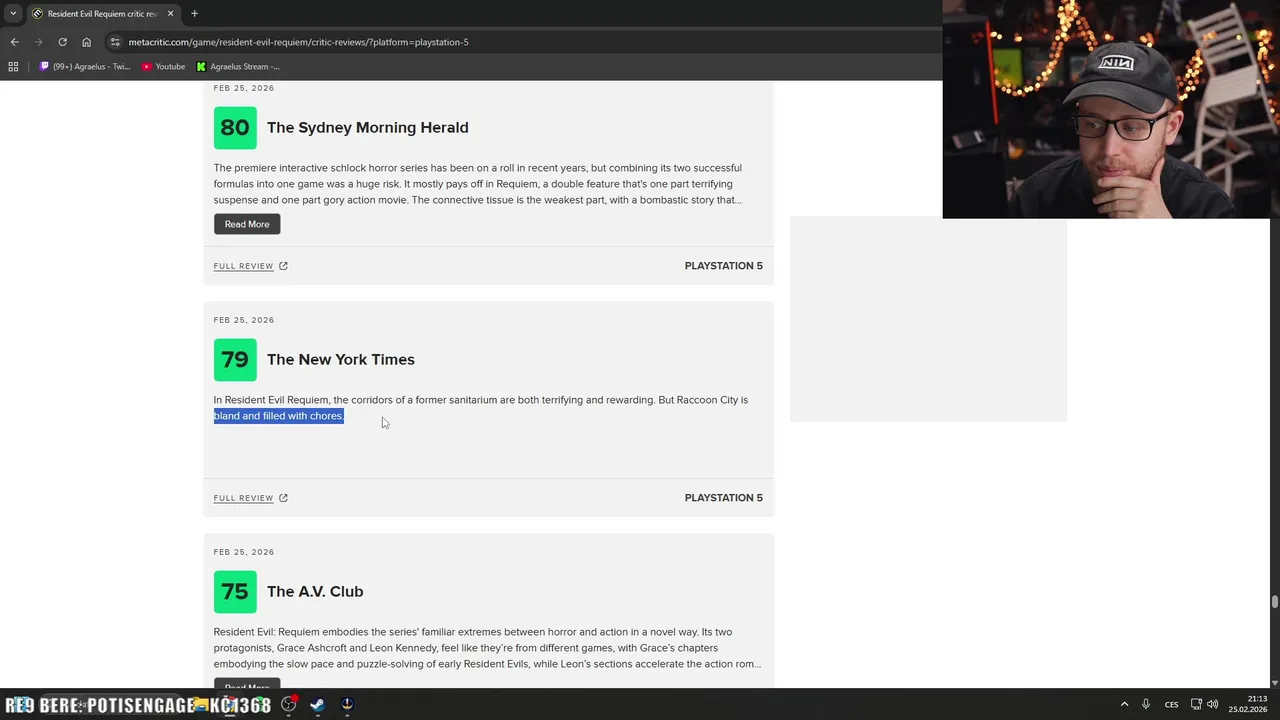Go back to the previous page
1280x720 pixels.
[x=14, y=42]
